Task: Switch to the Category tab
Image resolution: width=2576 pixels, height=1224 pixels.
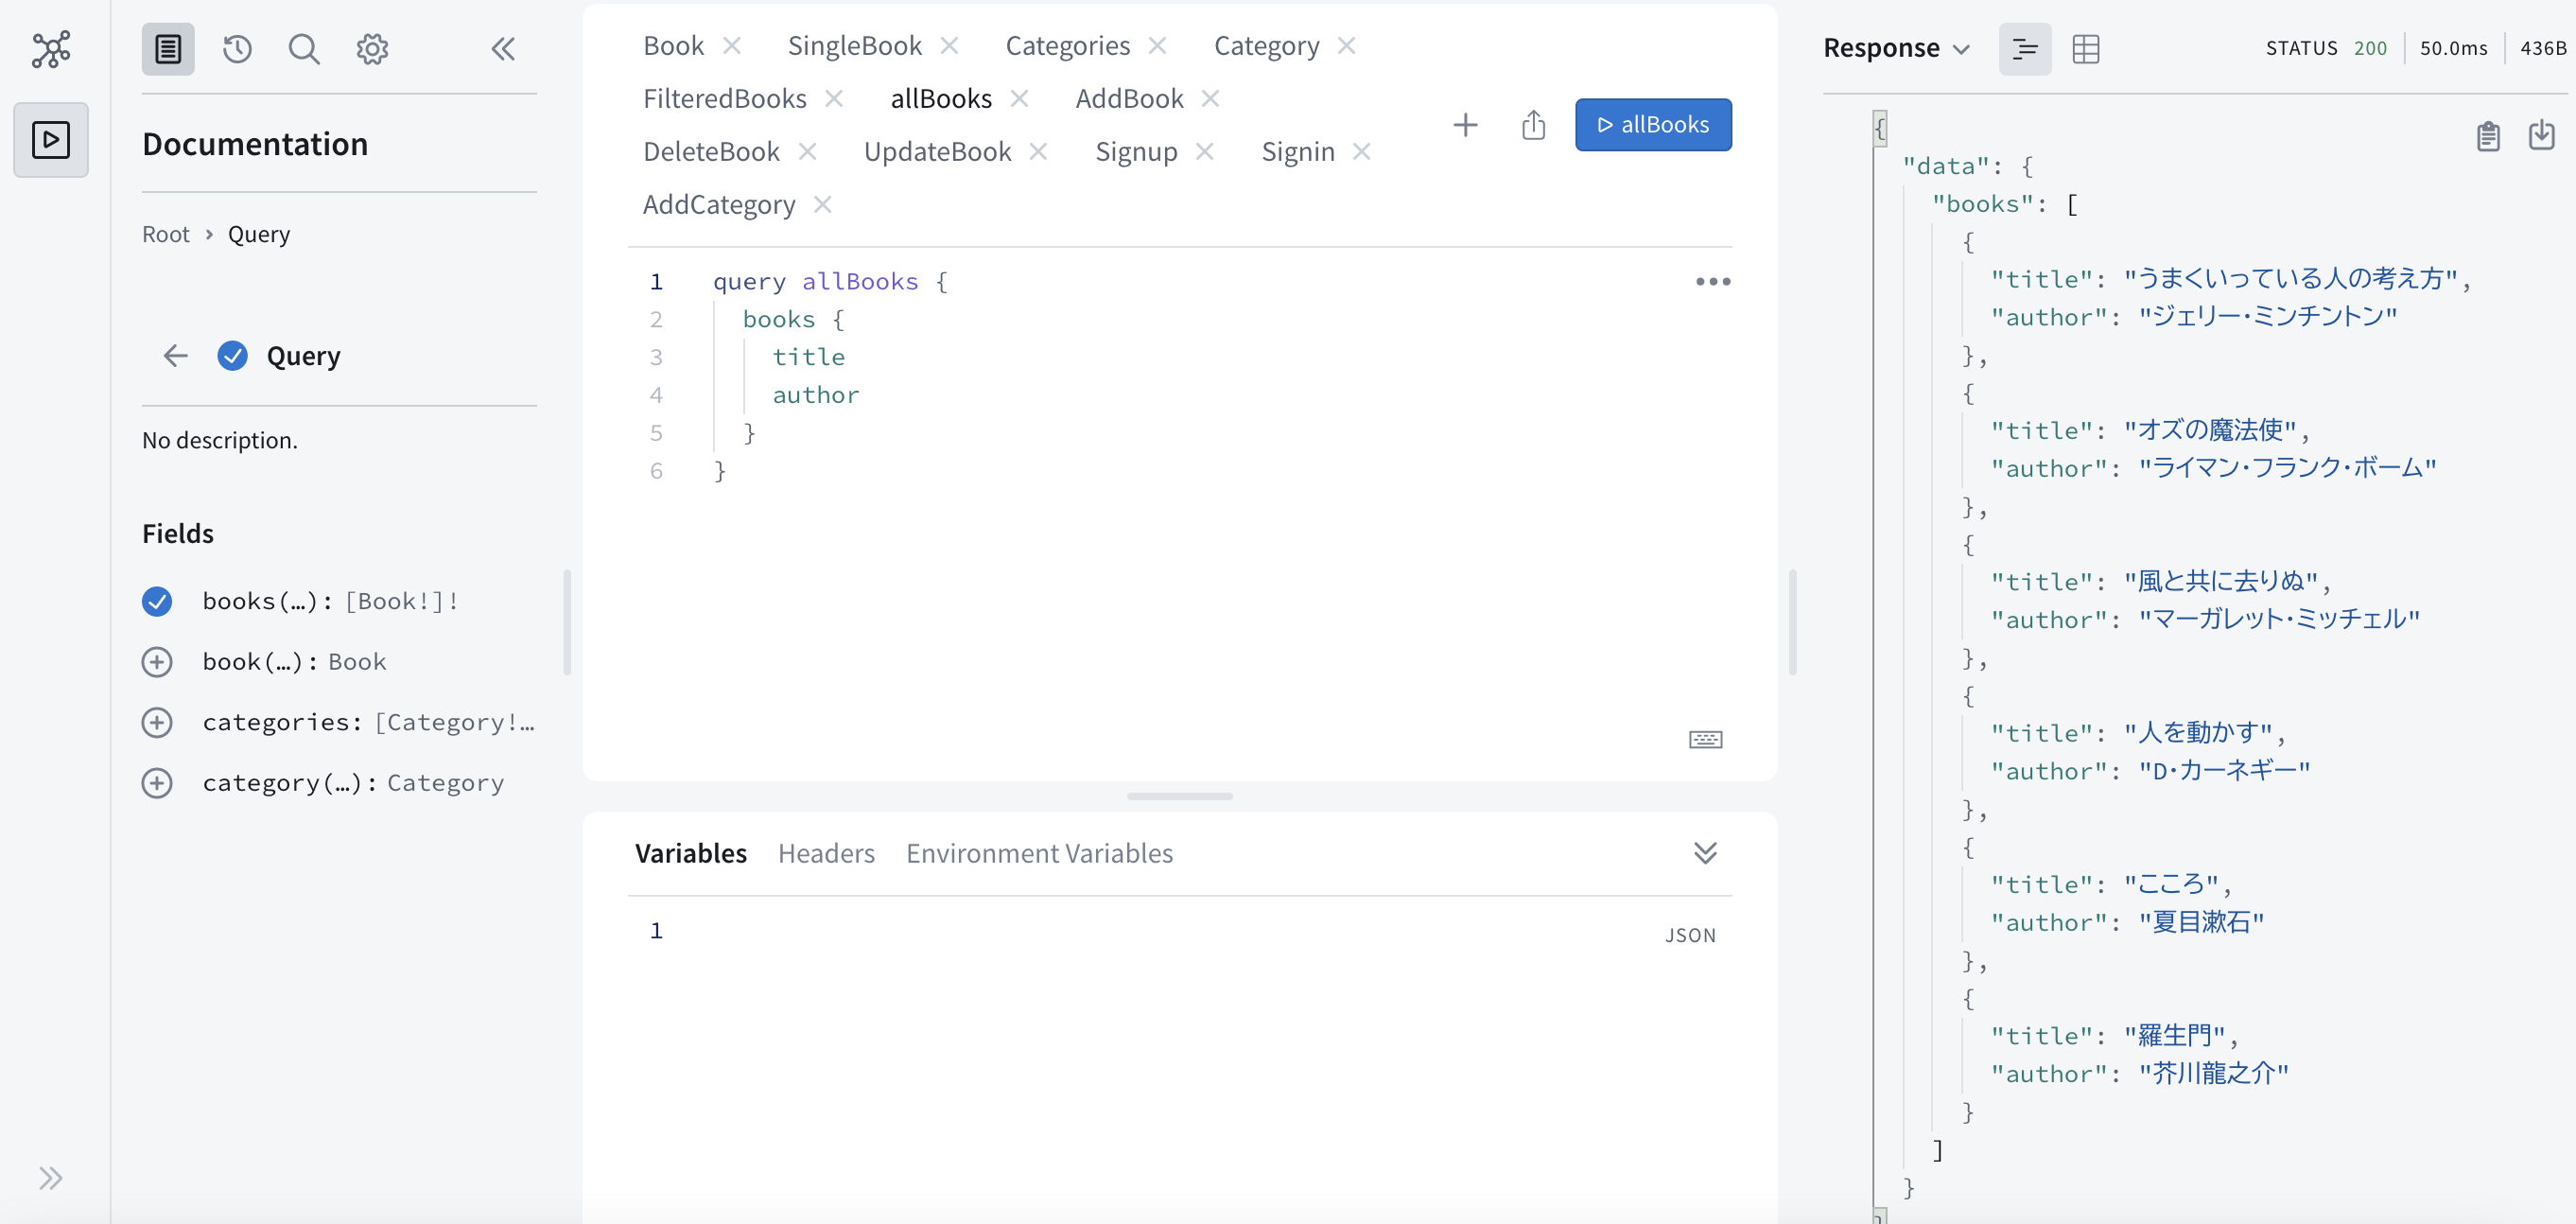Action: point(1266,45)
